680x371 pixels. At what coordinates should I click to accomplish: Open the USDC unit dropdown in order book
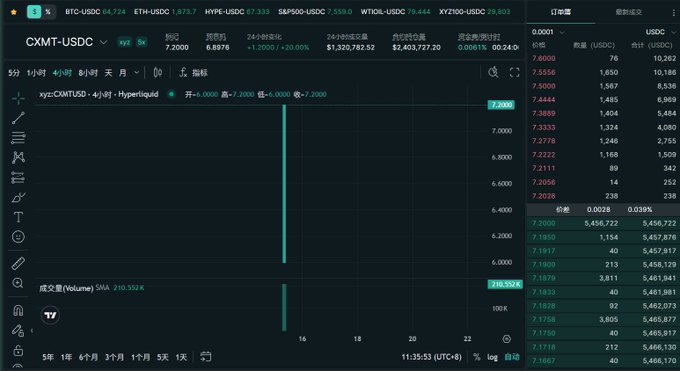tap(661, 32)
